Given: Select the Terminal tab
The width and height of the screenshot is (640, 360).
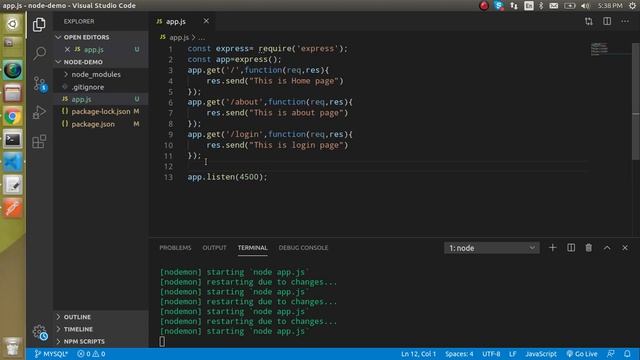Looking at the screenshot, I should pos(253,248).
